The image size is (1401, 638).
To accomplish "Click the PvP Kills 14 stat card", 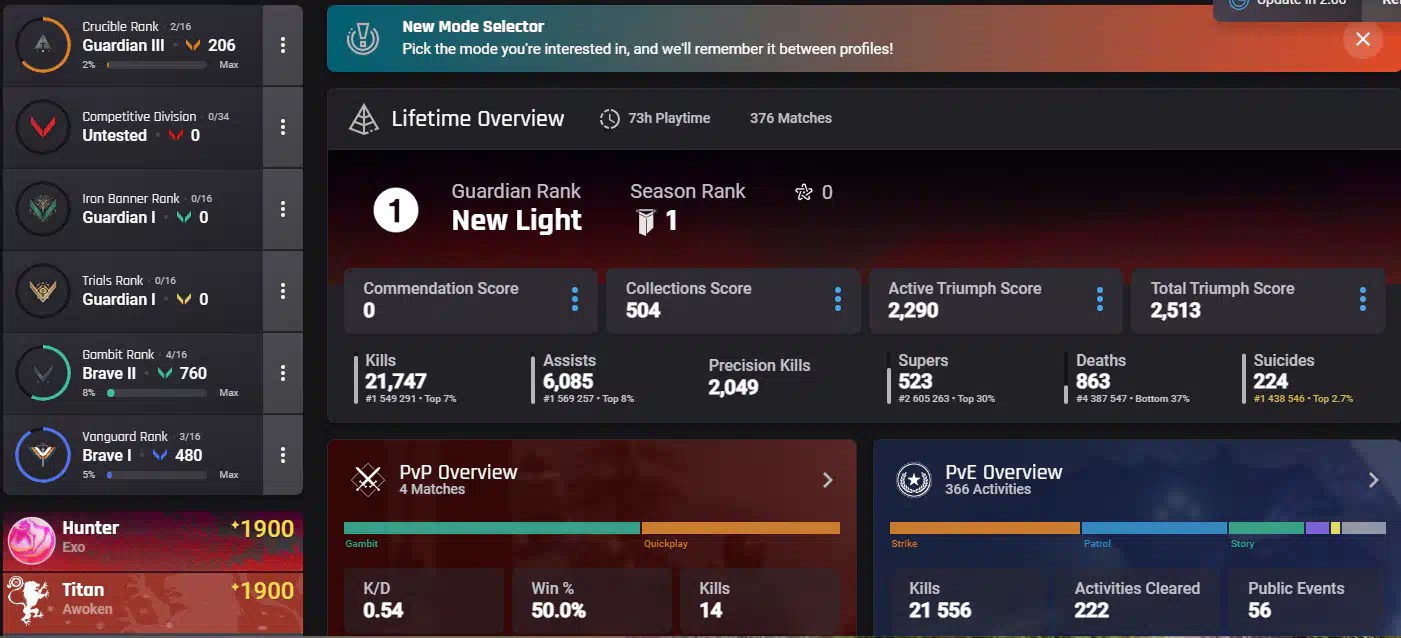I will point(760,602).
